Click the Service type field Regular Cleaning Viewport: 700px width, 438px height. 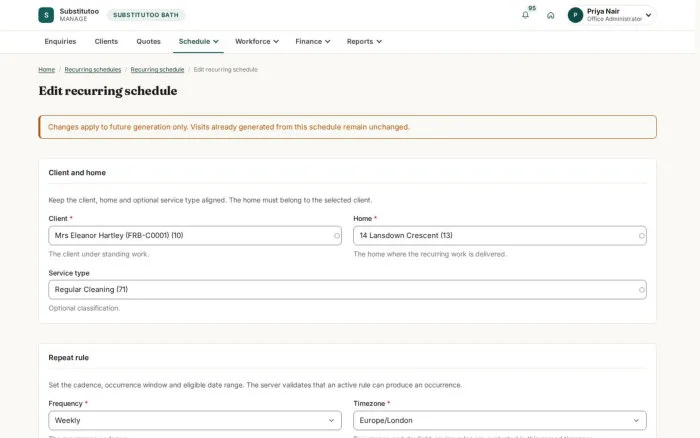[x=347, y=290]
